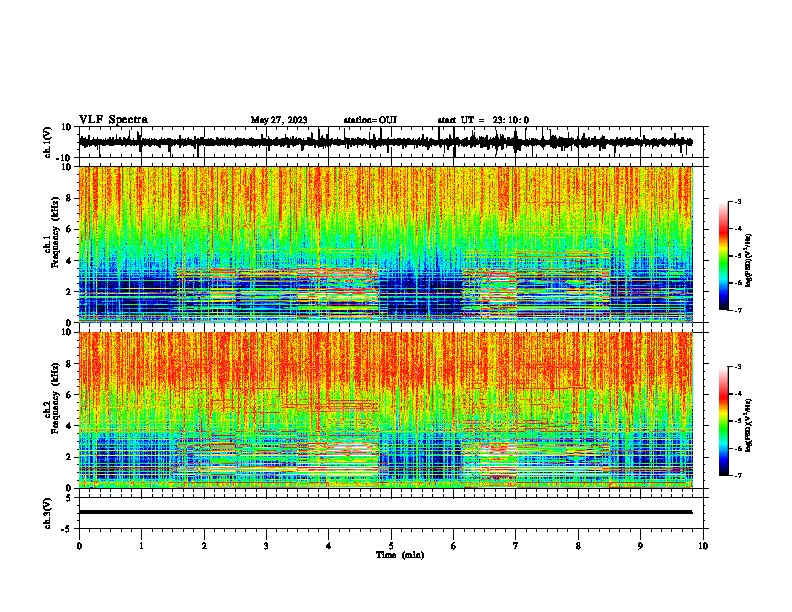Click the time axis tick label "5"
The height and width of the screenshot is (612, 792).
pyautogui.click(x=391, y=546)
